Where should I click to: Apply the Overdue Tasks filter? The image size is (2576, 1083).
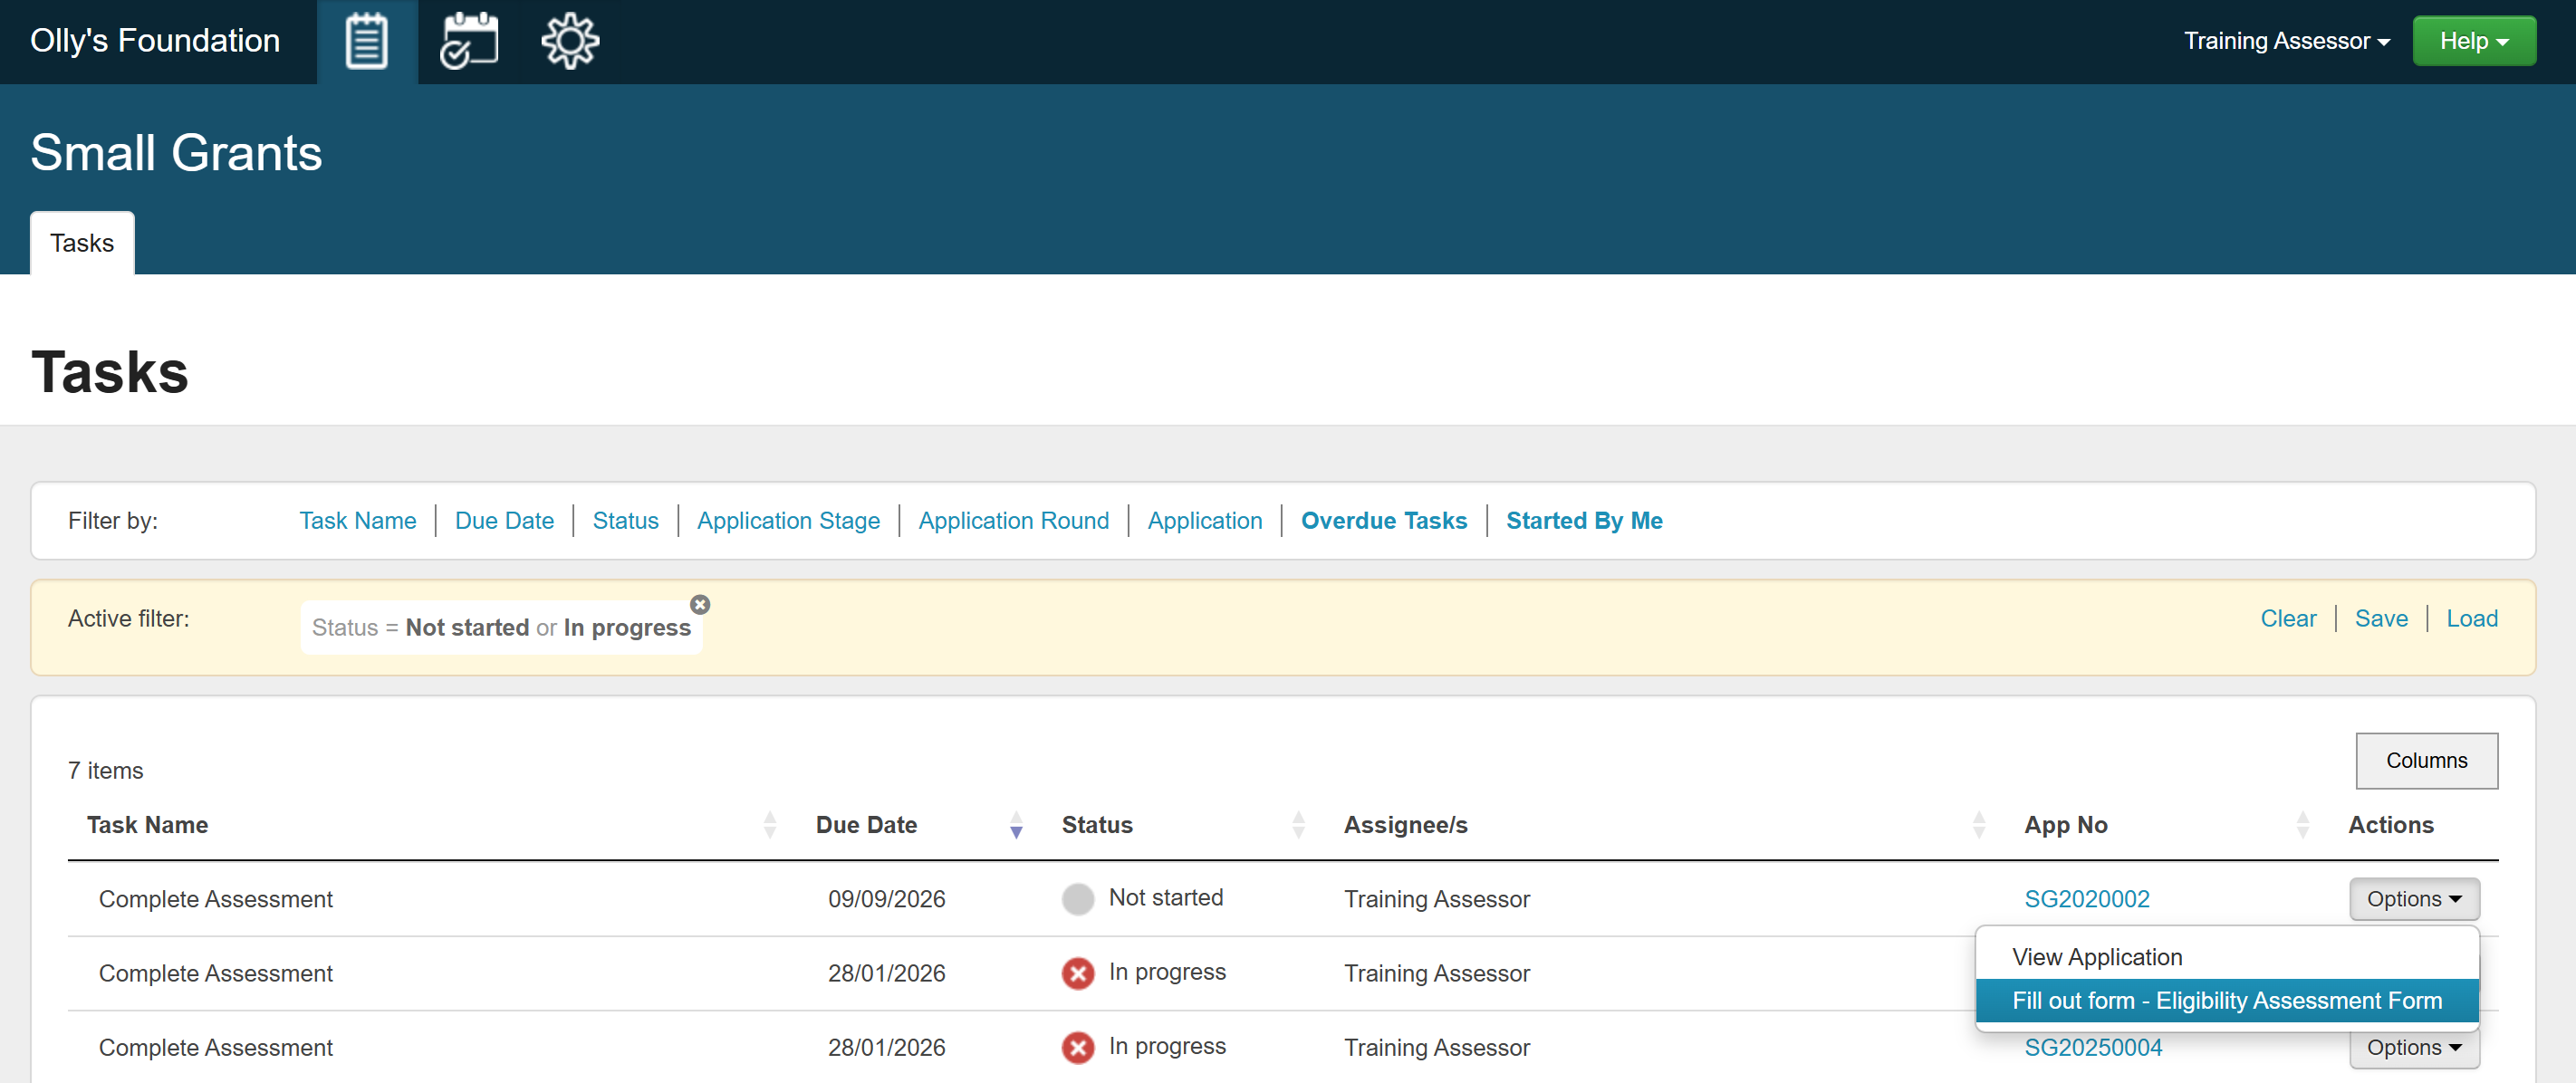point(1383,521)
